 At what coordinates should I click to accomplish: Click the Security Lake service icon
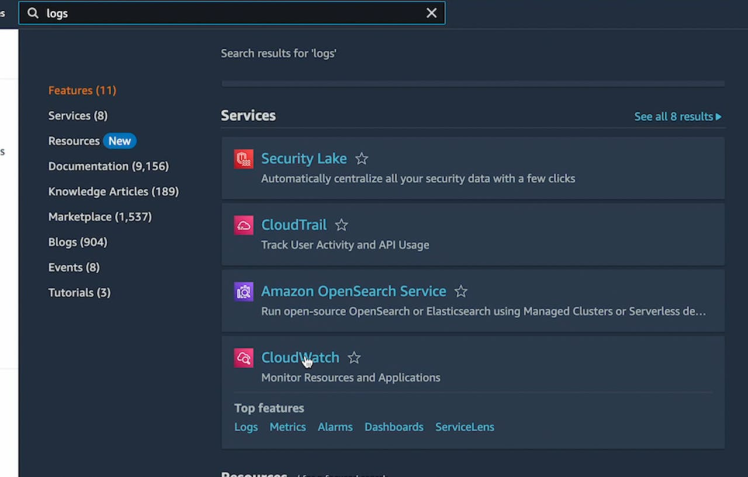244,159
